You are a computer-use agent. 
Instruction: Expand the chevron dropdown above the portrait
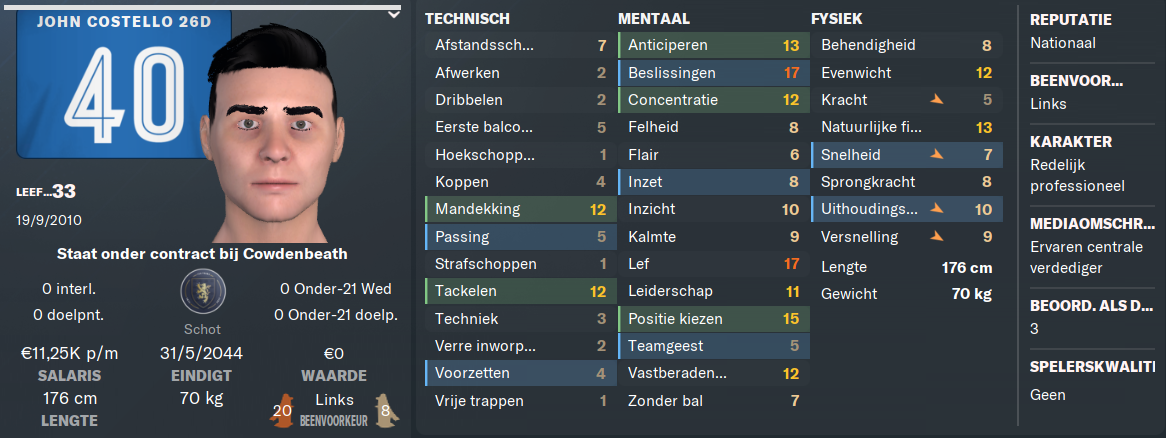click(x=394, y=15)
